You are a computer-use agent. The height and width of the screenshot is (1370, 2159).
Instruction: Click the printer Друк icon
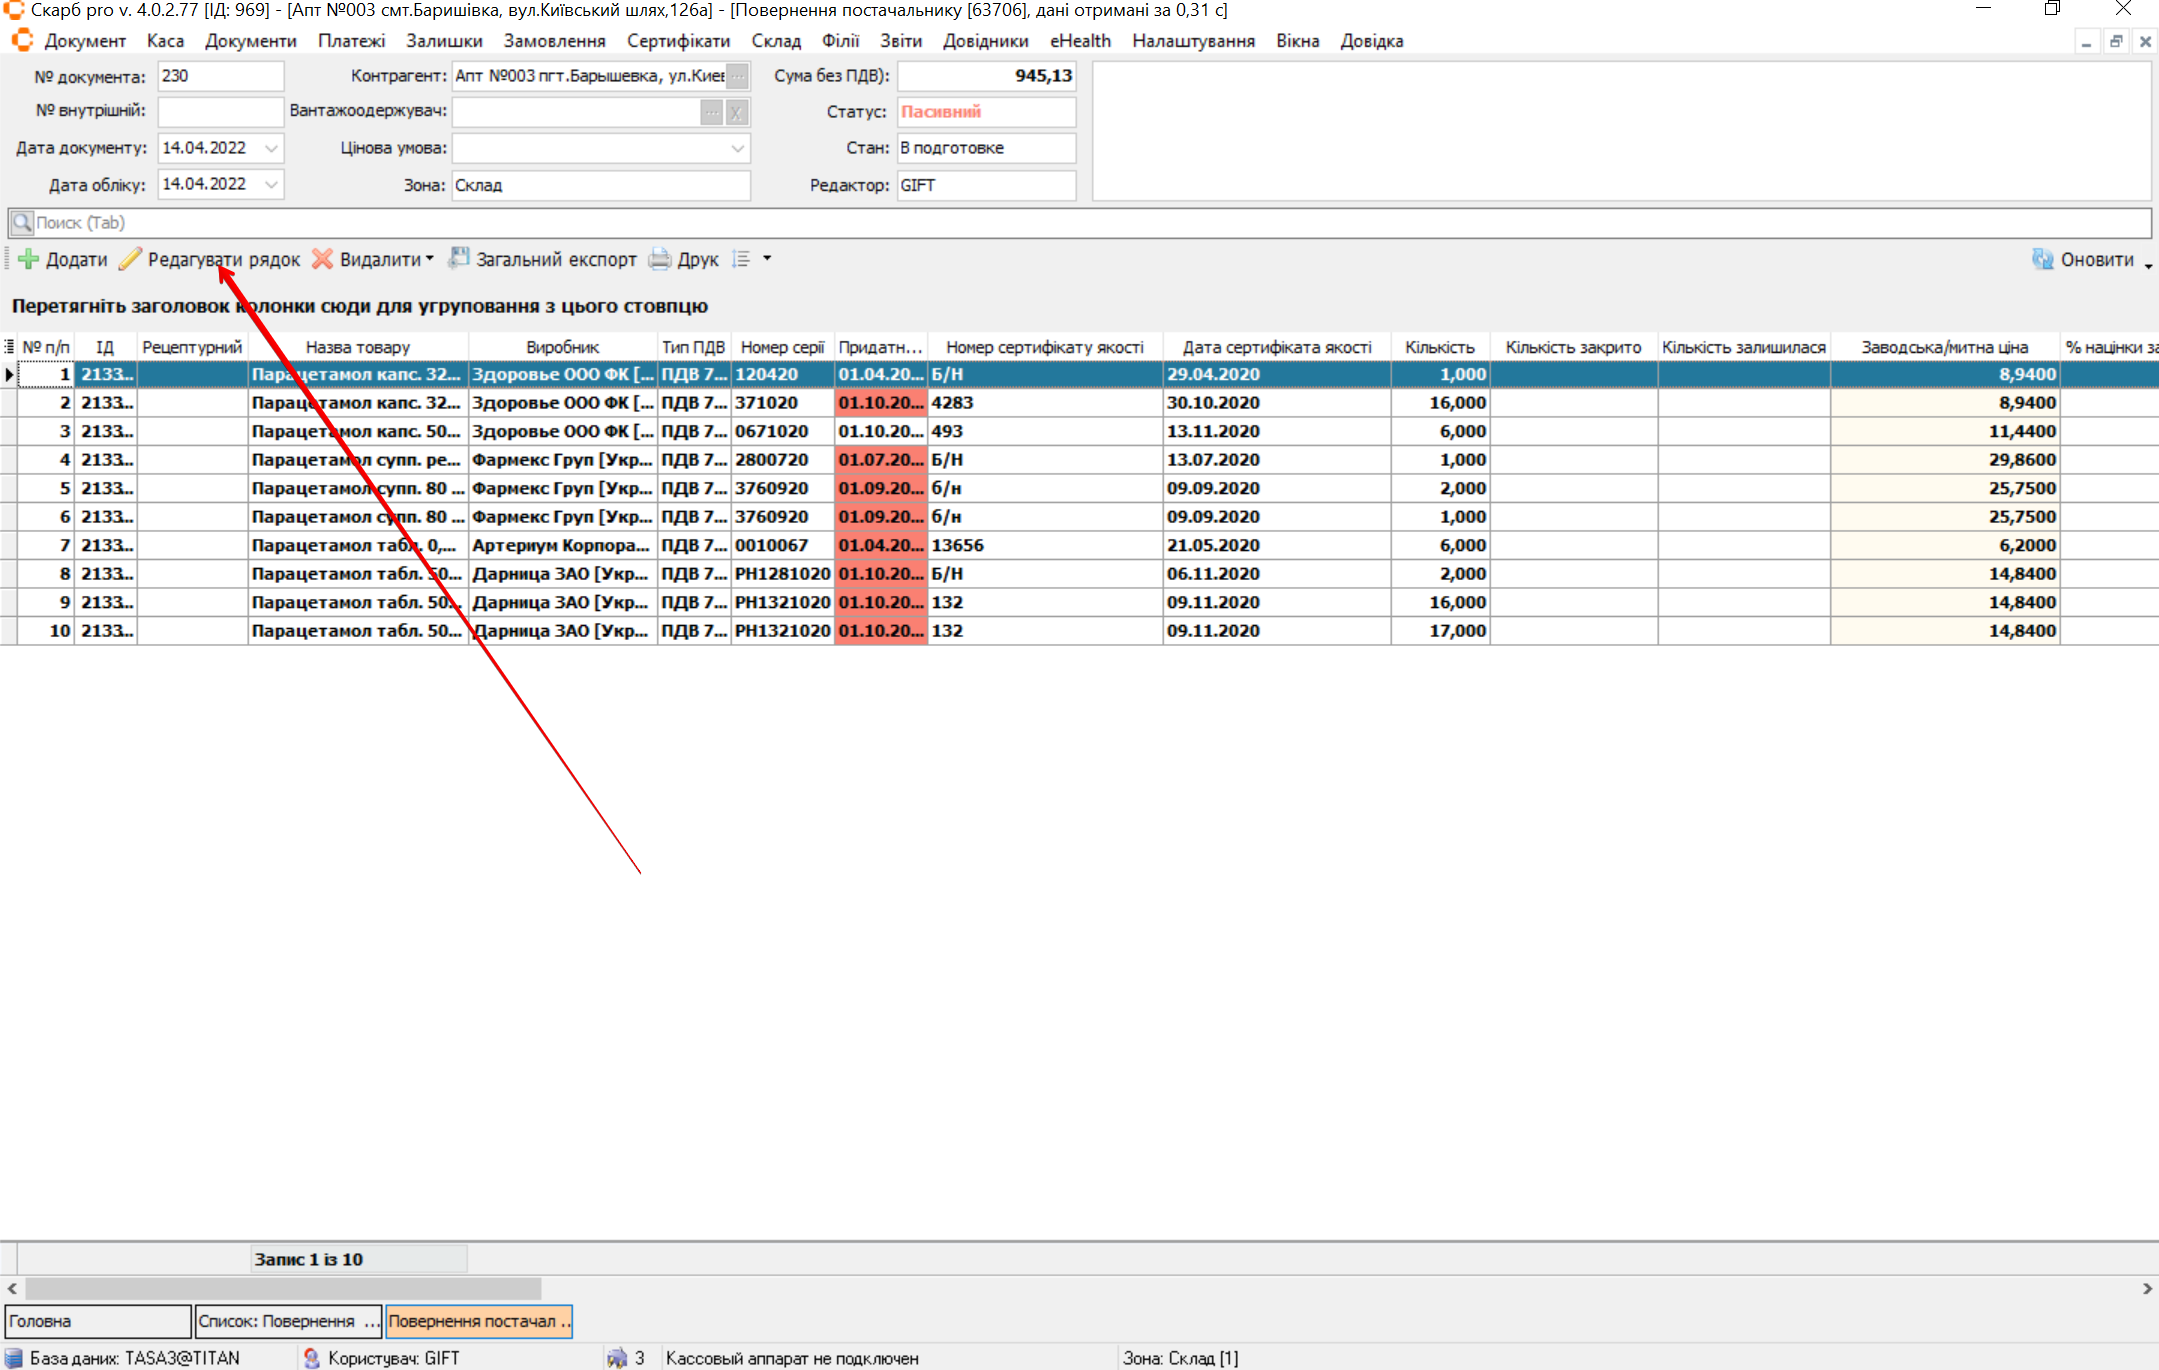pos(660,259)
